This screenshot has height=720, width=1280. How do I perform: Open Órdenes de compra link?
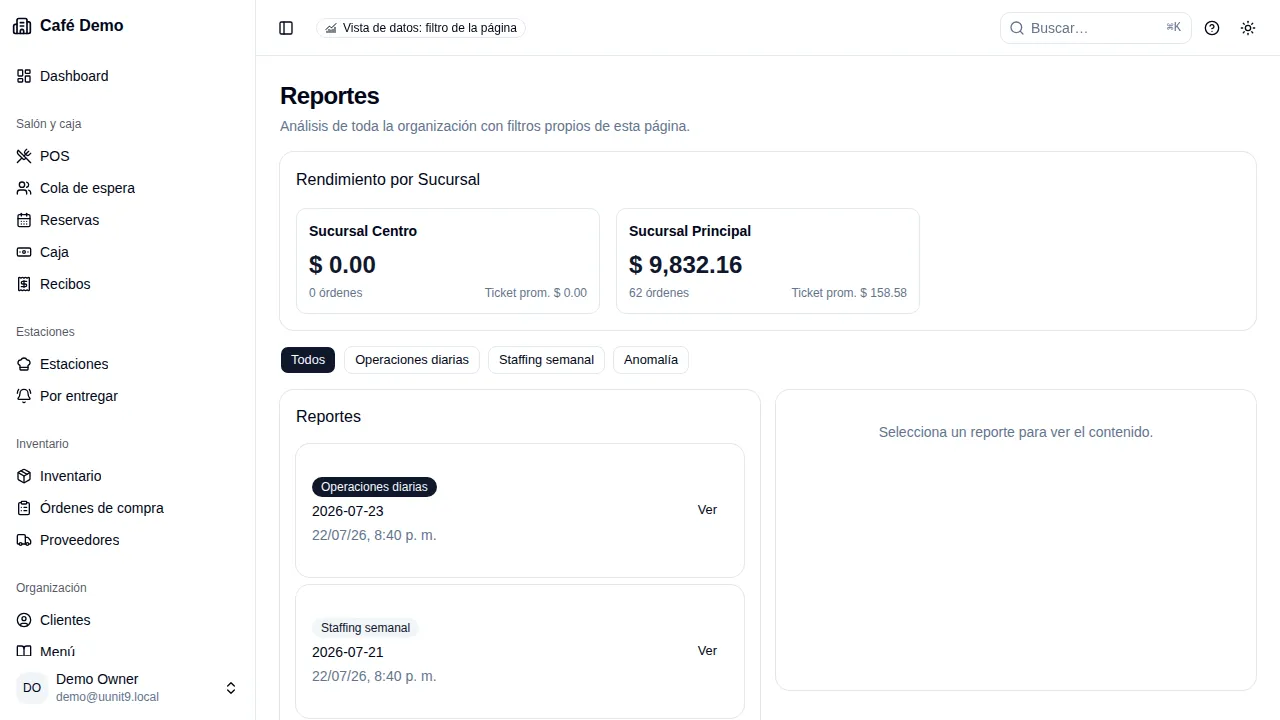tap(128, 508)
